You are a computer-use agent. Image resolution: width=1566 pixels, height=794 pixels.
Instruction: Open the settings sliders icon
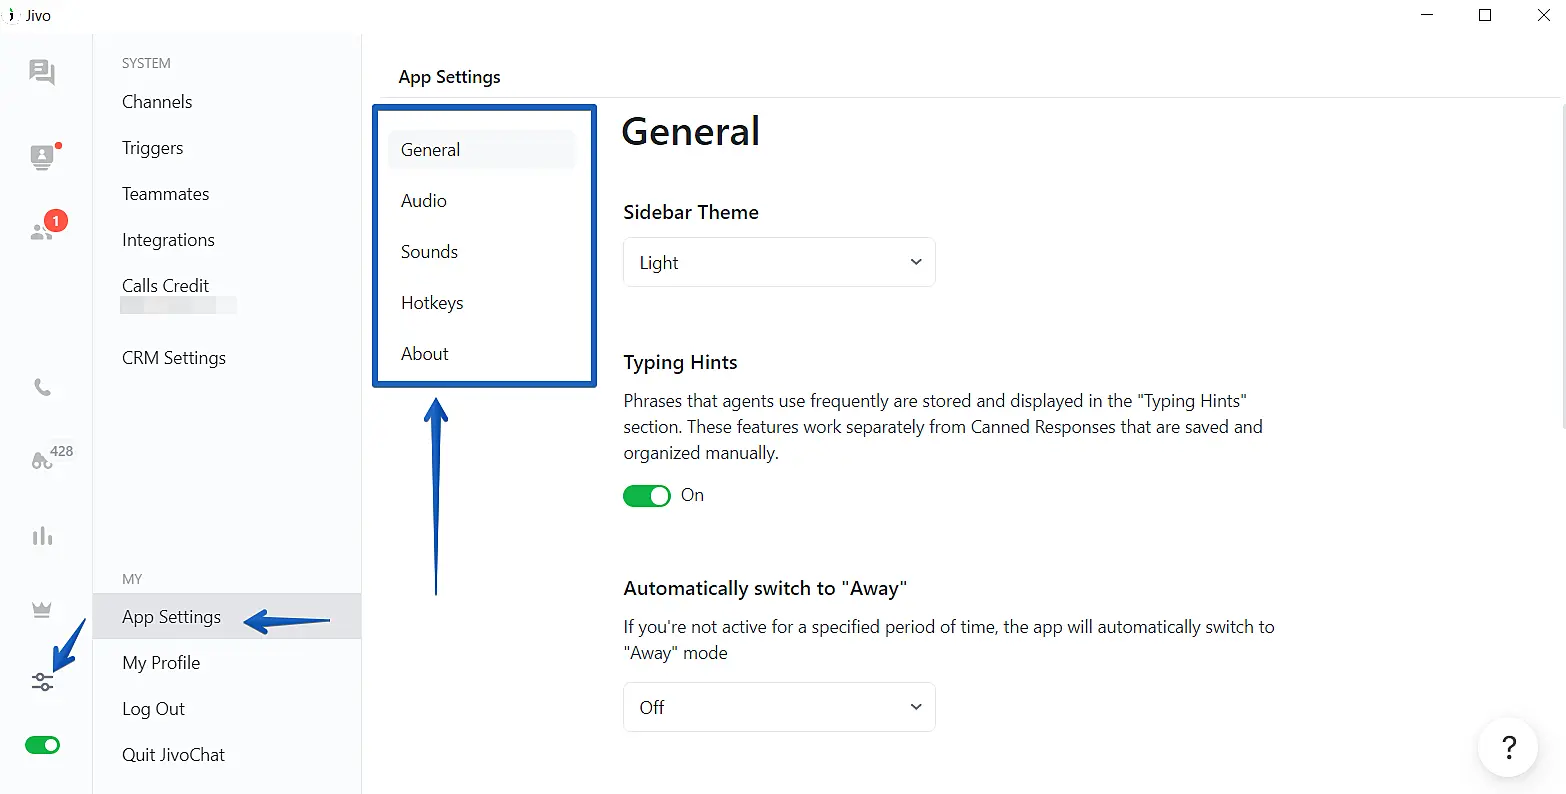point(42,682)
